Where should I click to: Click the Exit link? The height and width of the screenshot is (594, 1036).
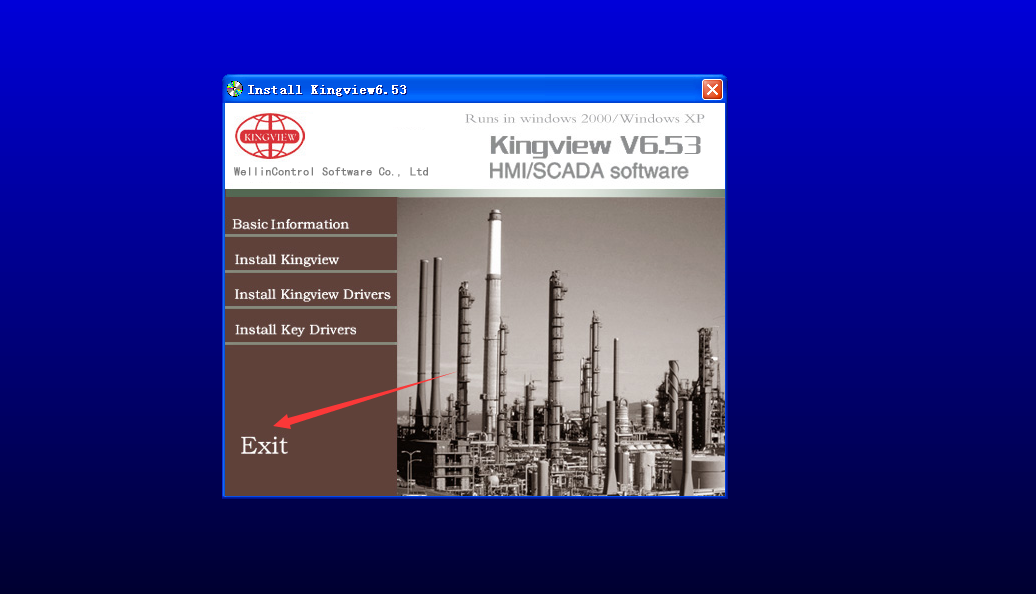point(264,446)
